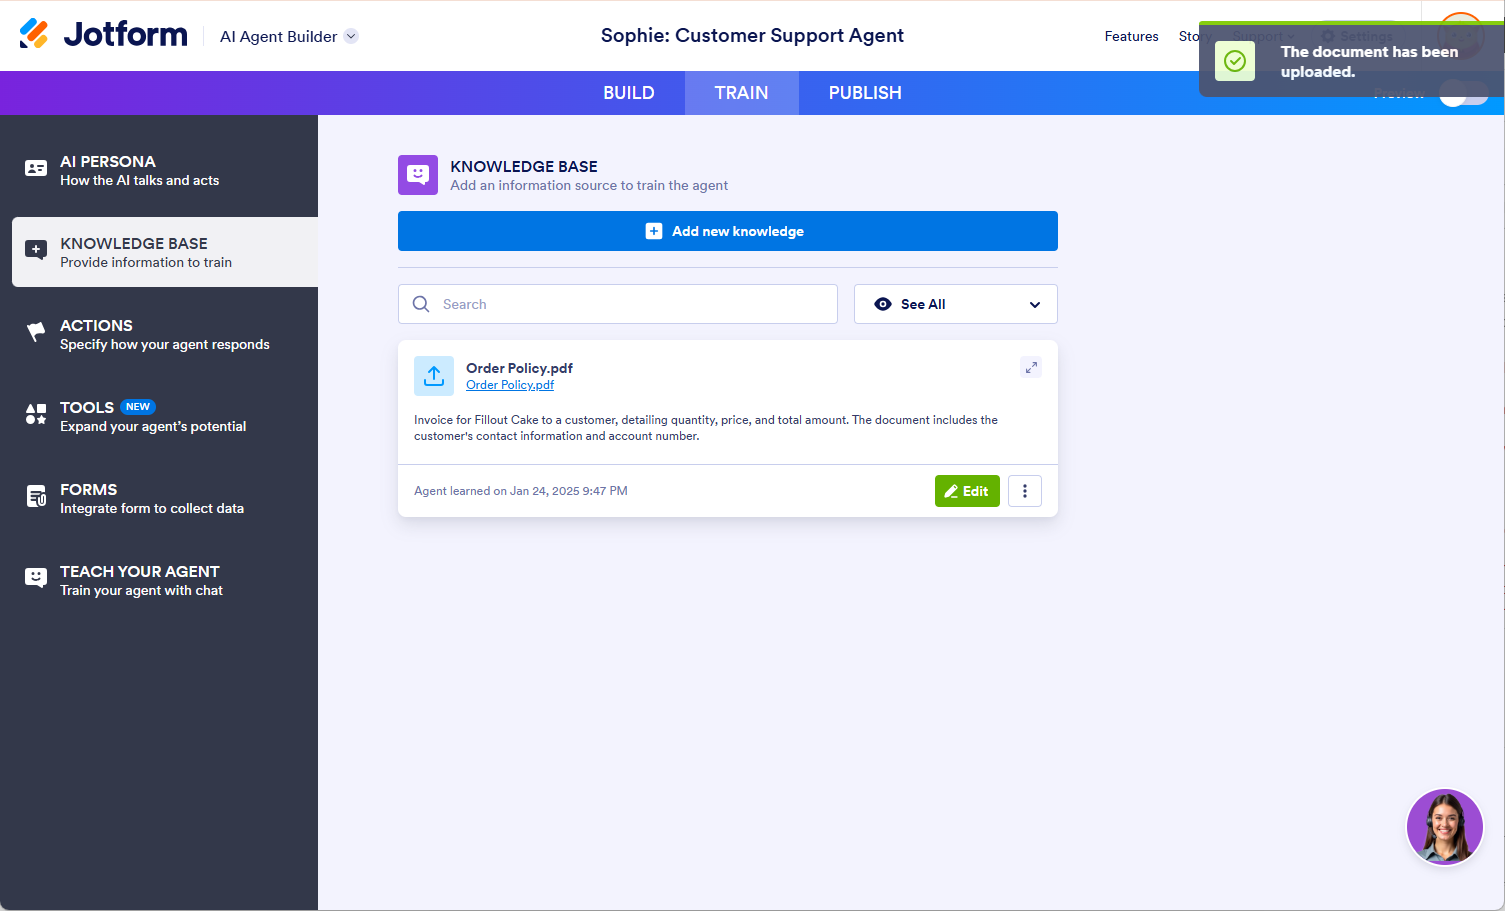The width and height of the screenshot is (1505, 911).
Task: Open the AI Agent Builder dropdown
Action: pos(289,36)
